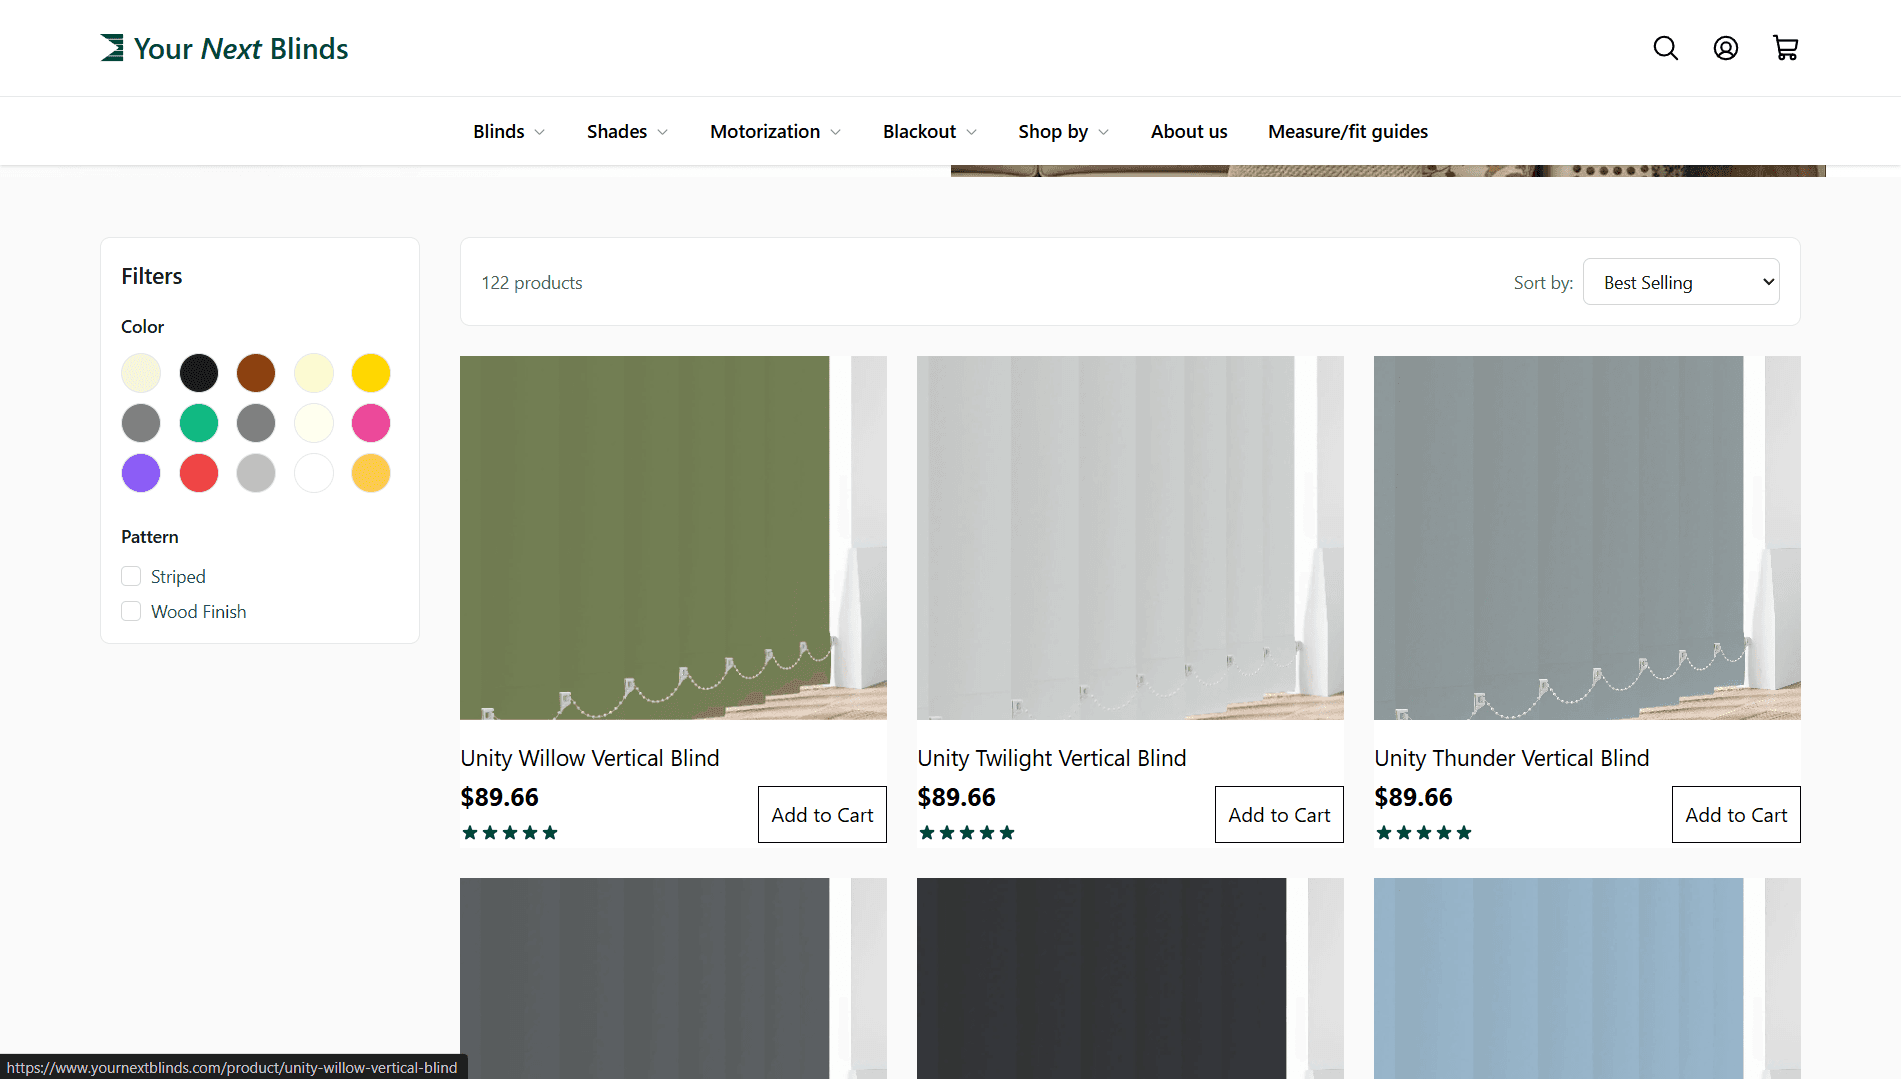Screen dimensions: 1901x1079
Task: Open the Unity Willow Vertical Blind title link
Action: click(x=590, y=758)
